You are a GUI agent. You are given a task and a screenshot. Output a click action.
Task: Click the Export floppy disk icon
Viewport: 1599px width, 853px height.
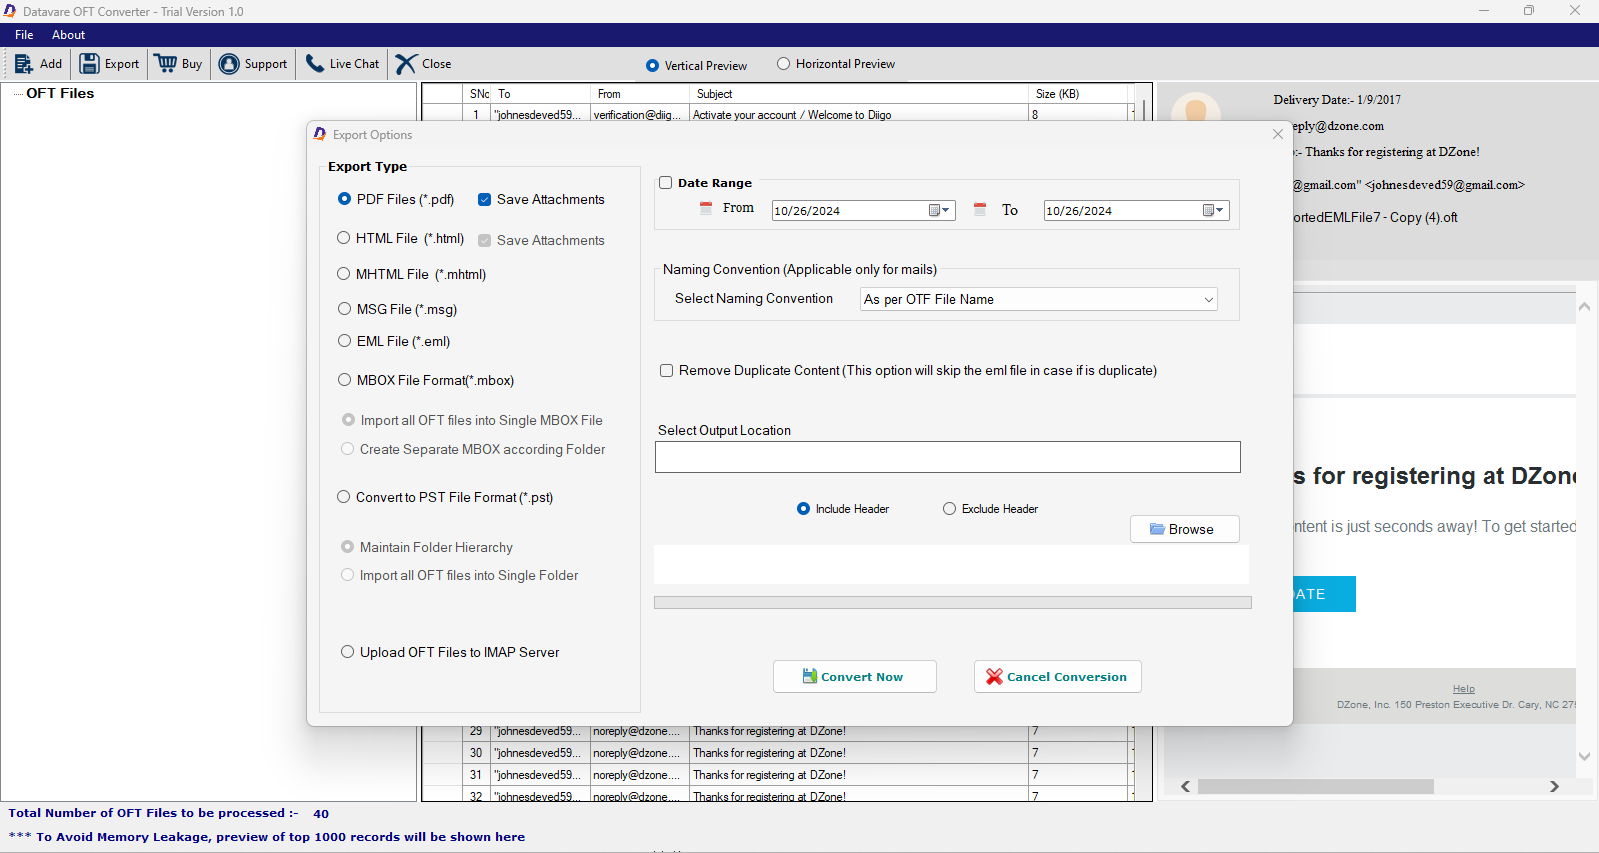point(89,64)
